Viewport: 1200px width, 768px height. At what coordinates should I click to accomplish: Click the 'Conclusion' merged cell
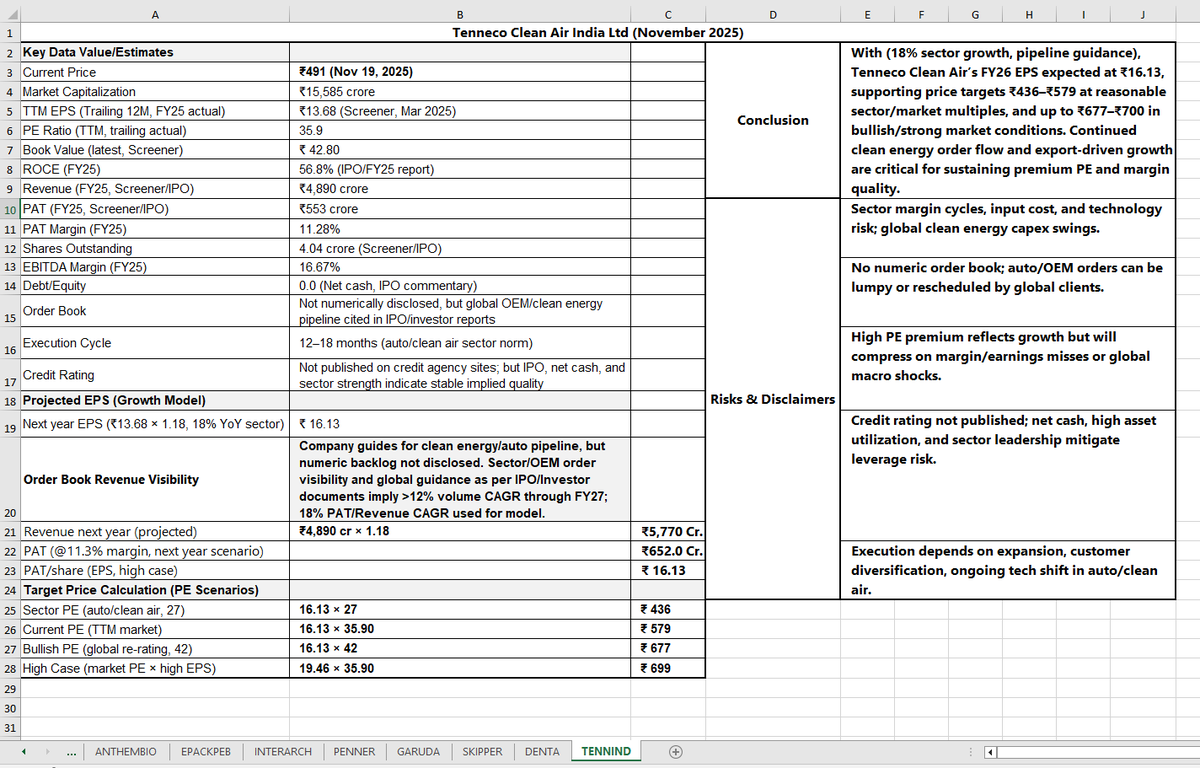tap(773, 120)
